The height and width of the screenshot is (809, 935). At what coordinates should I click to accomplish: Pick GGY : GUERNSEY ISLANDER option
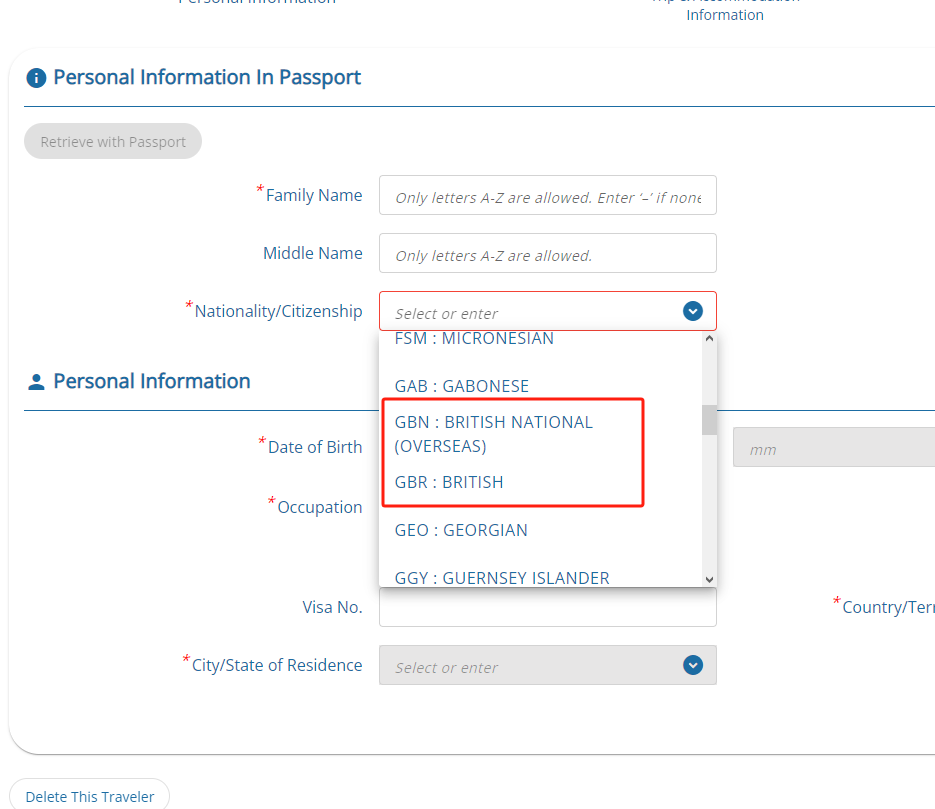point(502,578)
